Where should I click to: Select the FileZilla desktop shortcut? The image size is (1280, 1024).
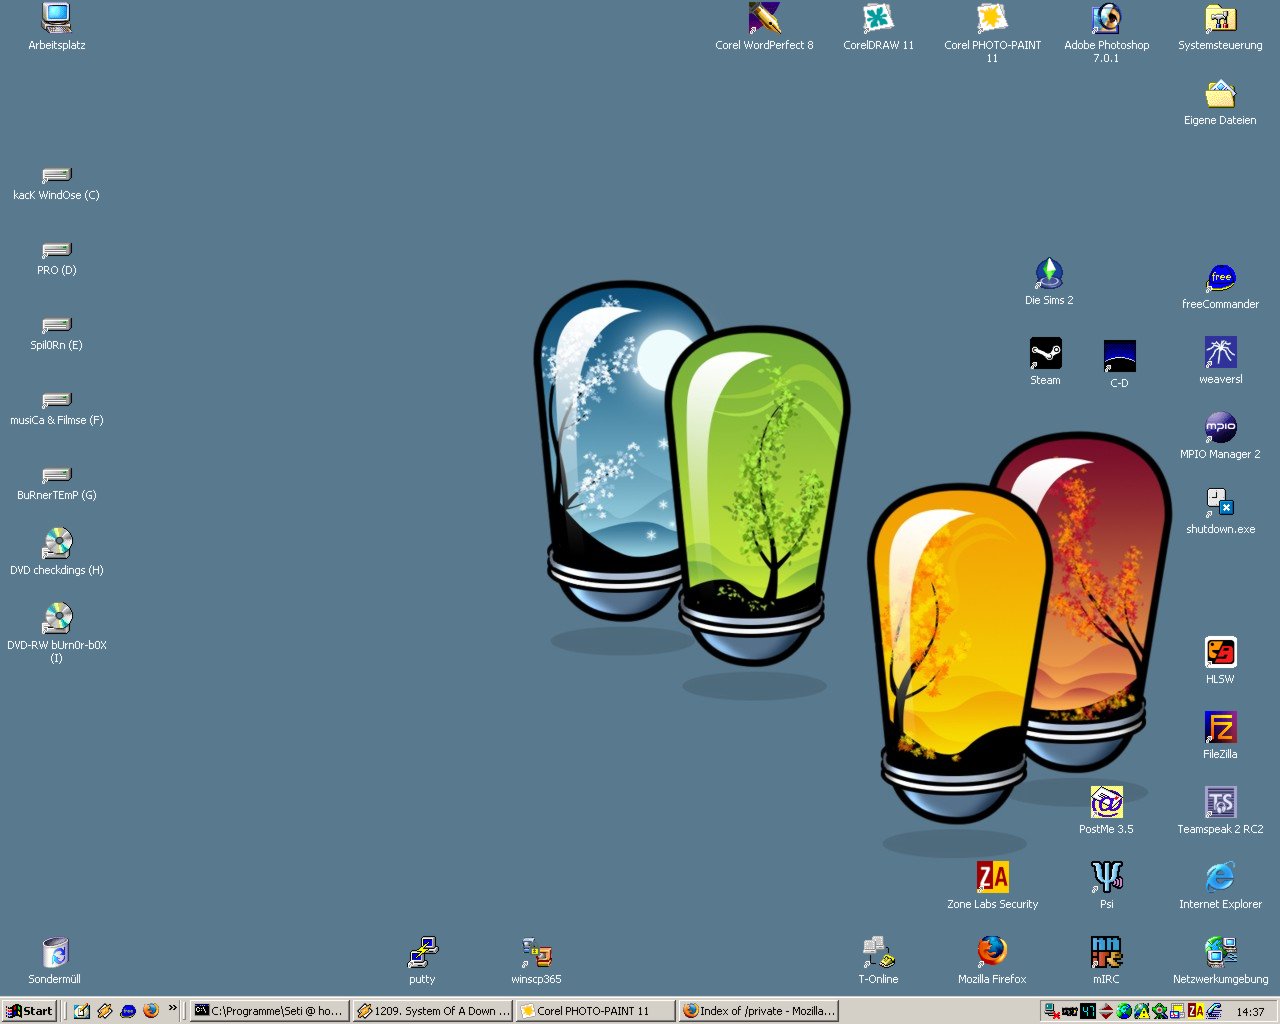[x=1220, y=729]
